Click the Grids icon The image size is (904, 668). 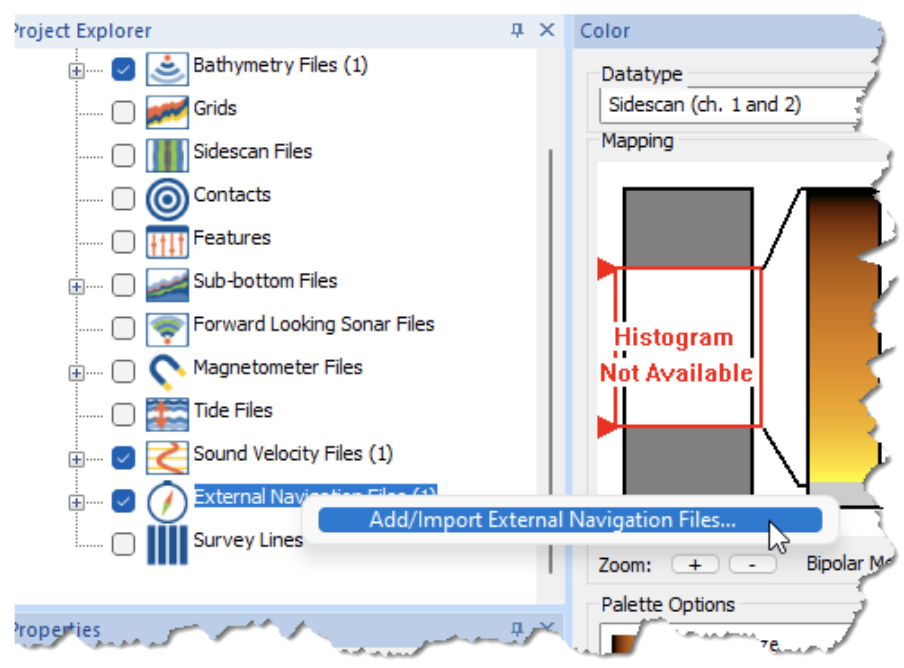coord(167,112)
